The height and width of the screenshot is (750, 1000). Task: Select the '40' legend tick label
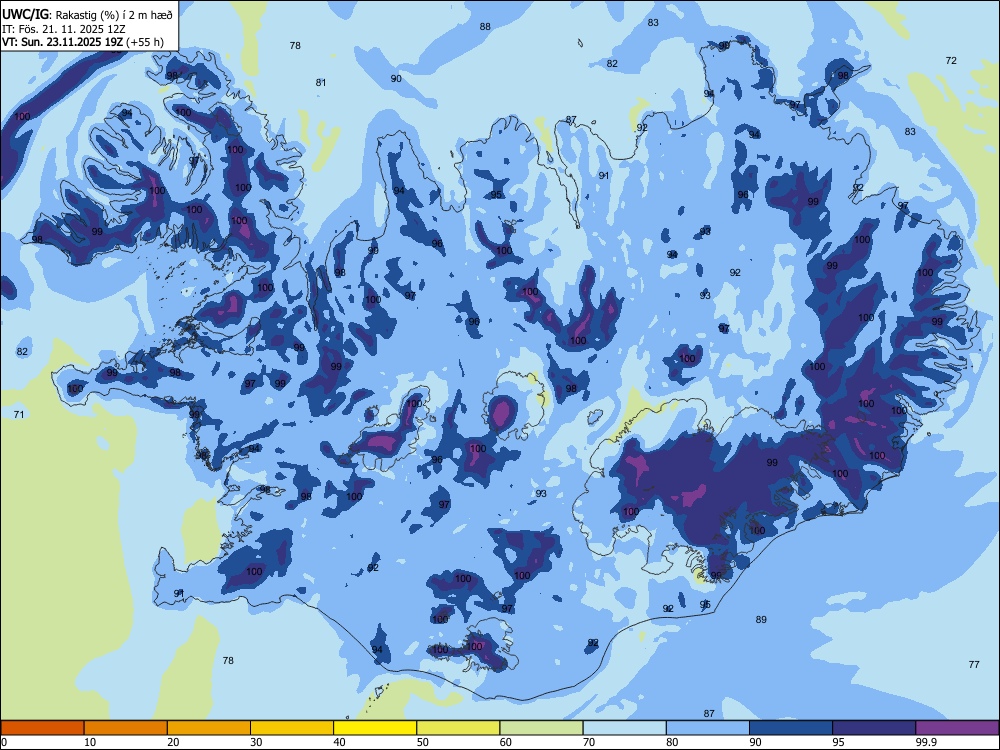[x=339, y=742]
